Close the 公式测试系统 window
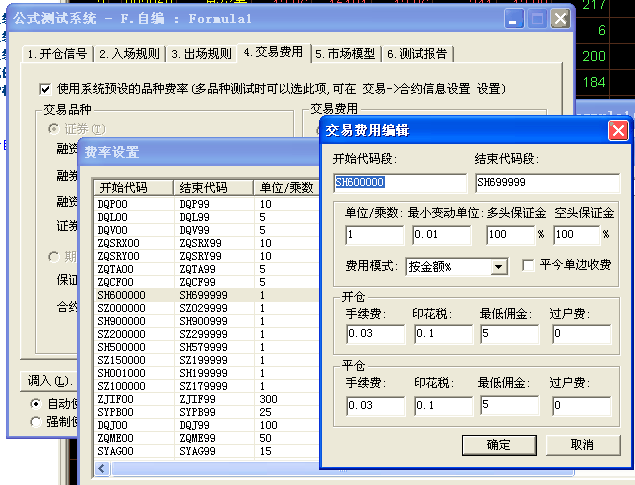 pyautogui.click(x=561, y=19)
